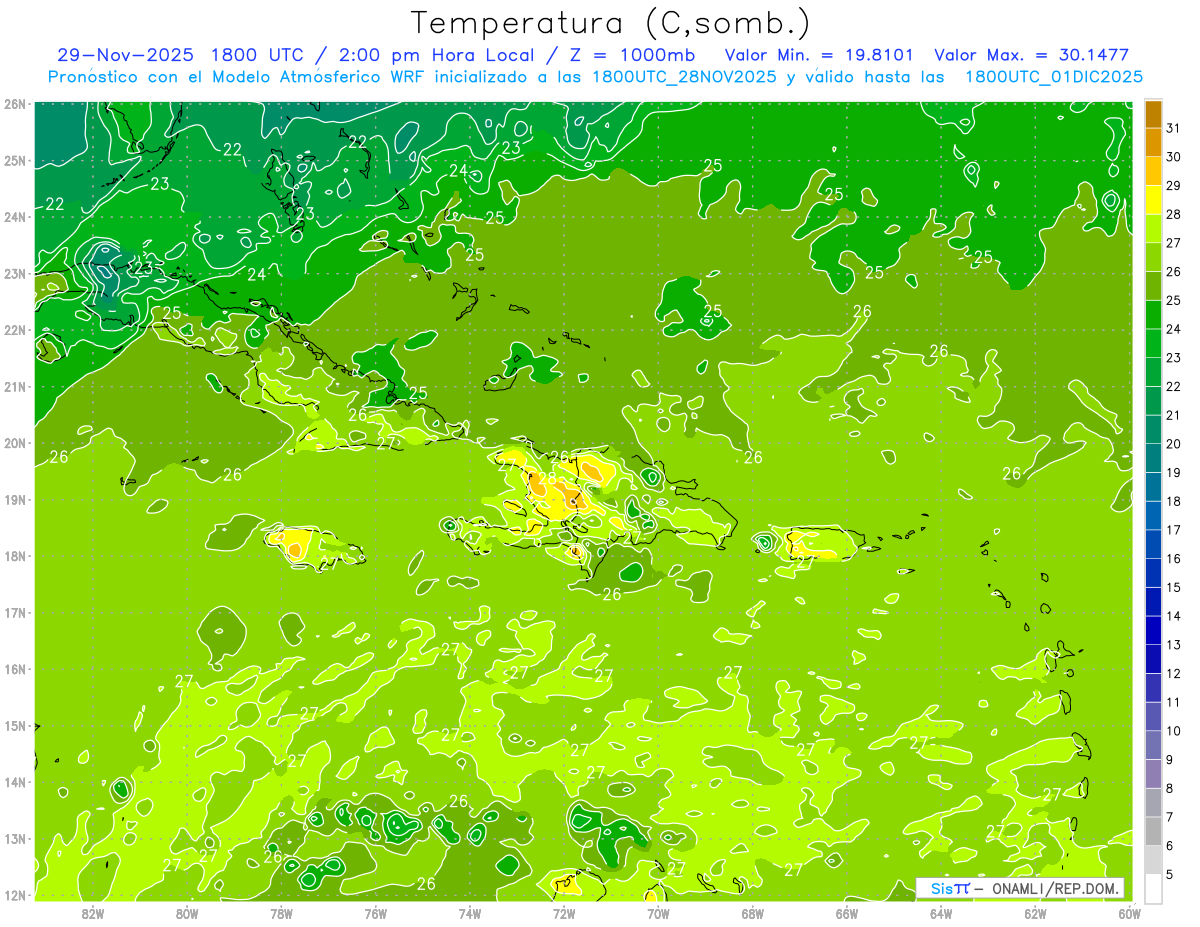Click the white swatch just above legend value 5

click(x=1153, y=888)
